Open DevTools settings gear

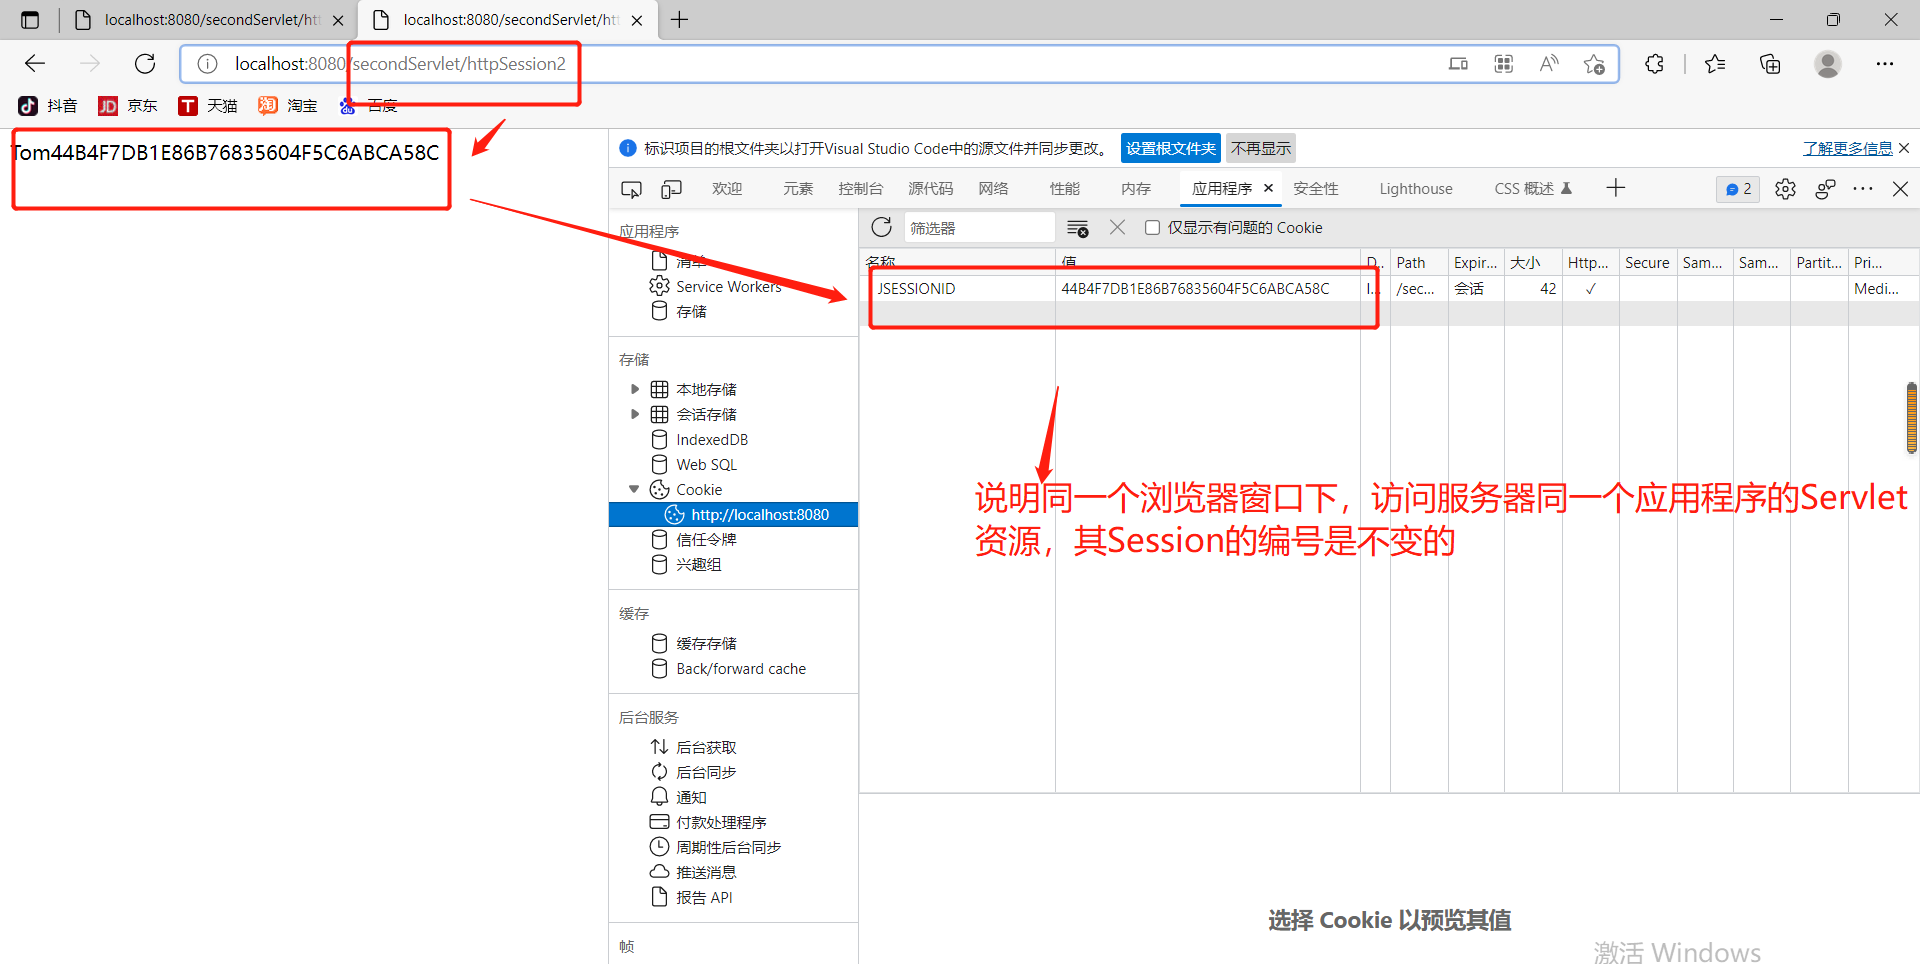click(1785, 189)
